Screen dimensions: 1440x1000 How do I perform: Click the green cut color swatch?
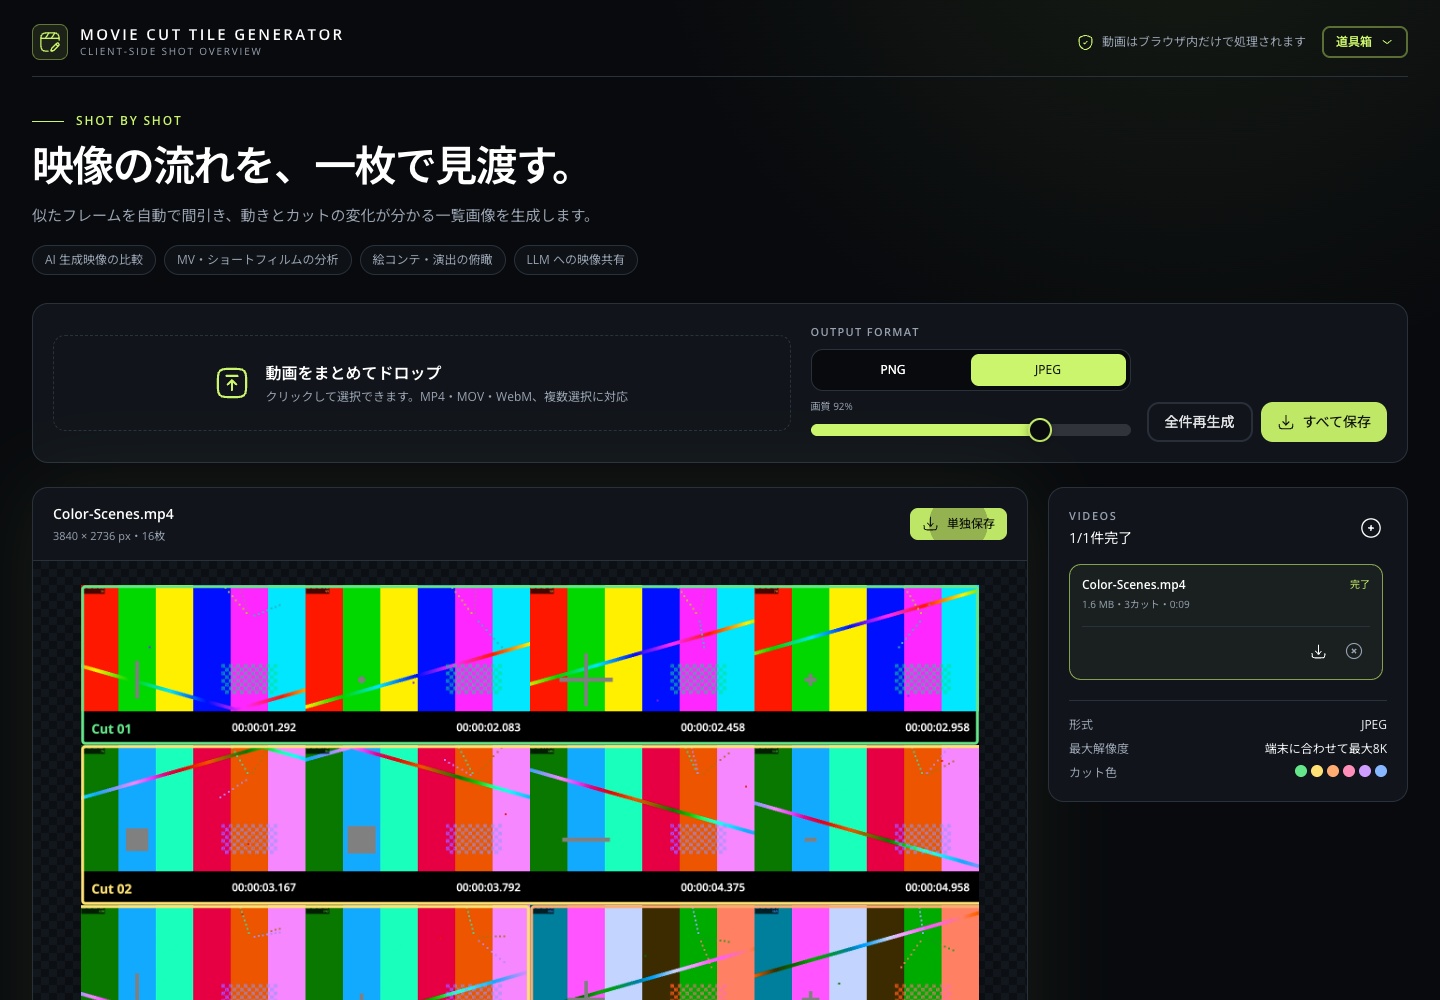[1301, 771]
